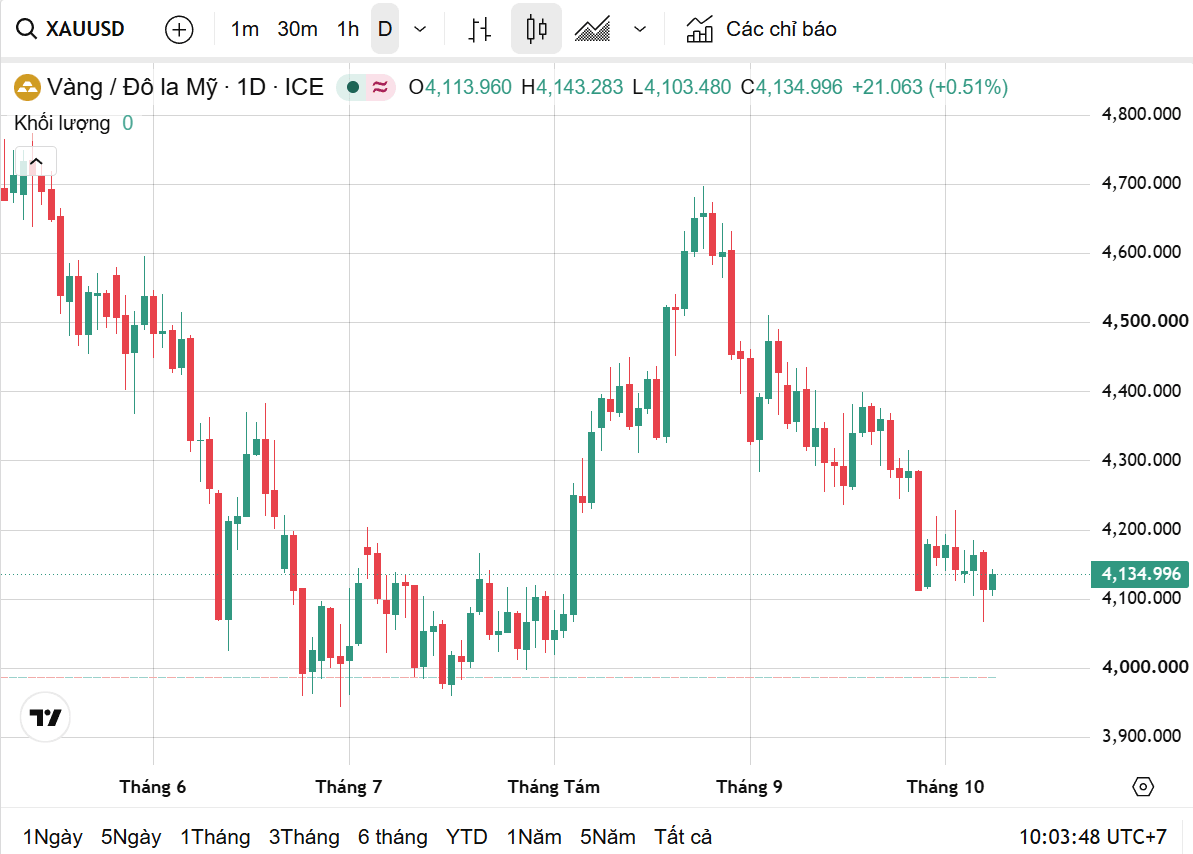The height and width of the screenshot is (854, 1193).
Task: Click the 4,000.000 price axis label
Action: pyautogui.click(x=1145, y=667)
